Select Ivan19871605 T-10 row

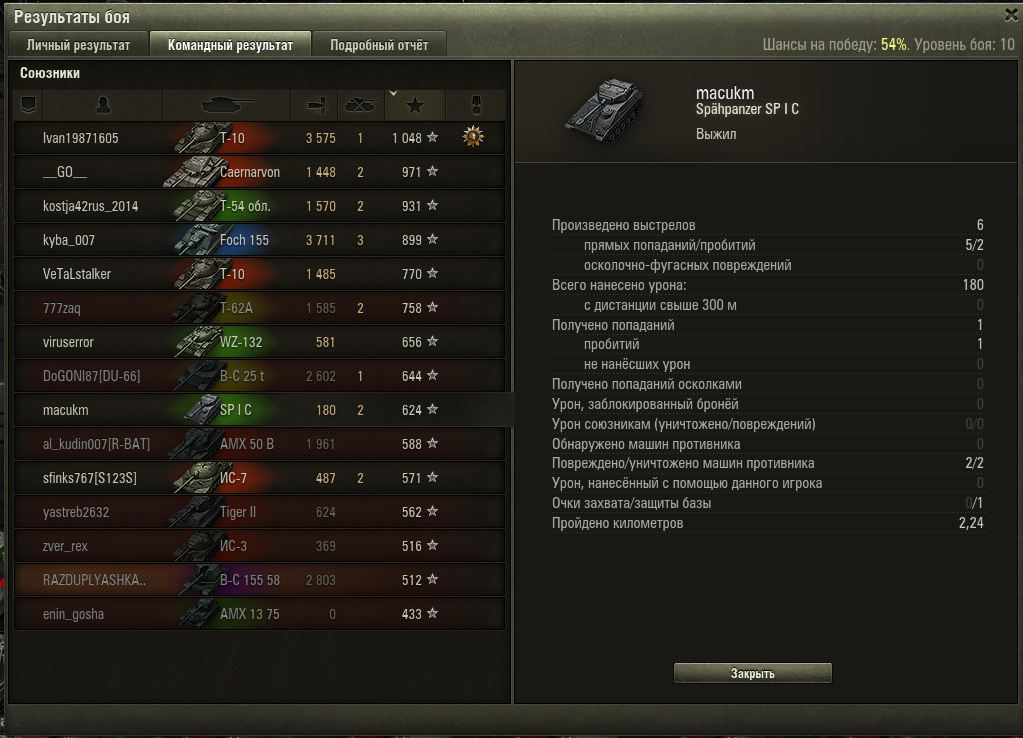259,138
